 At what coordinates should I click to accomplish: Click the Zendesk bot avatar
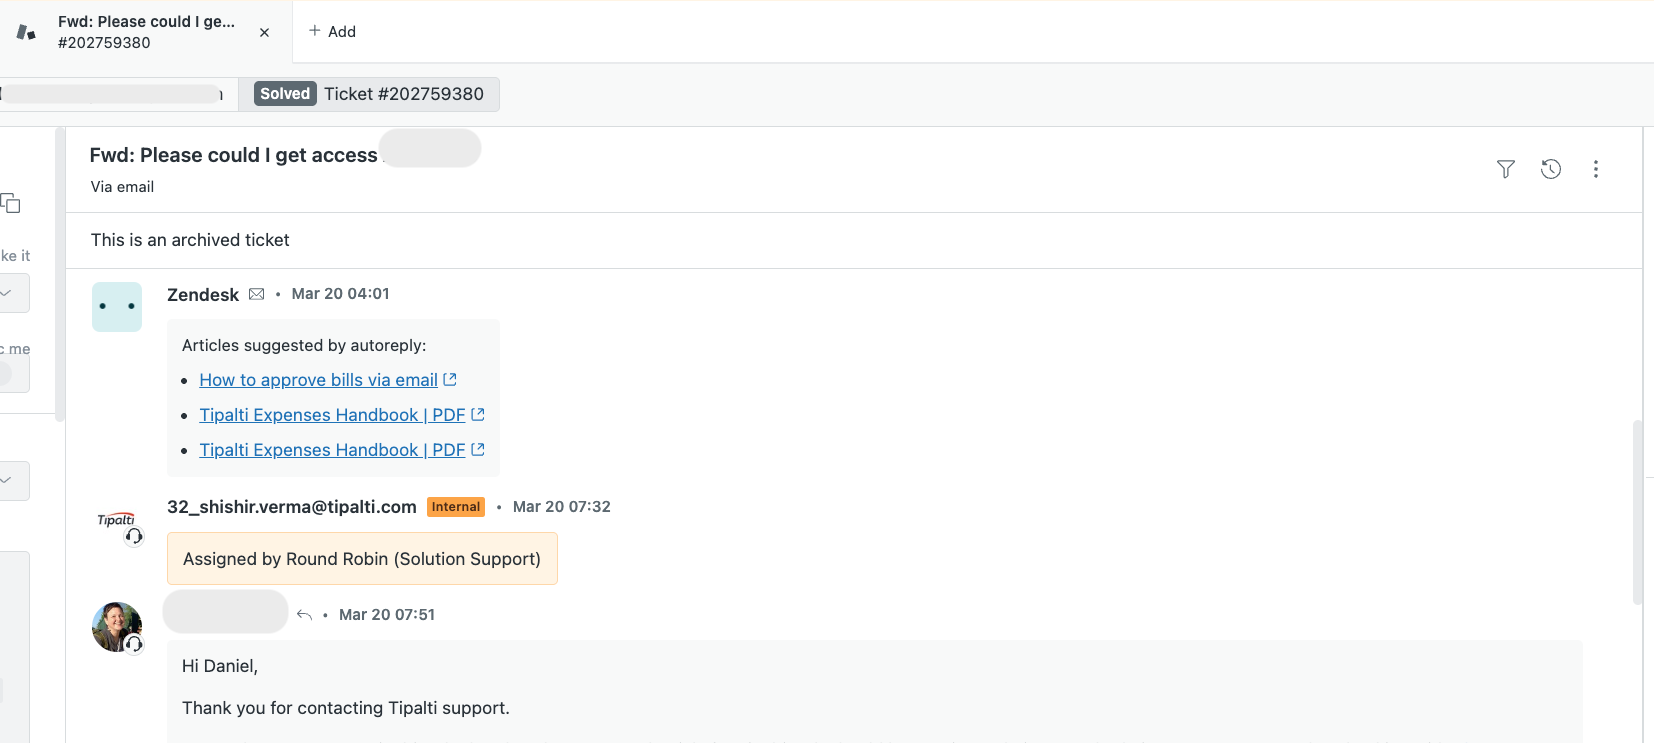point(117,307)
